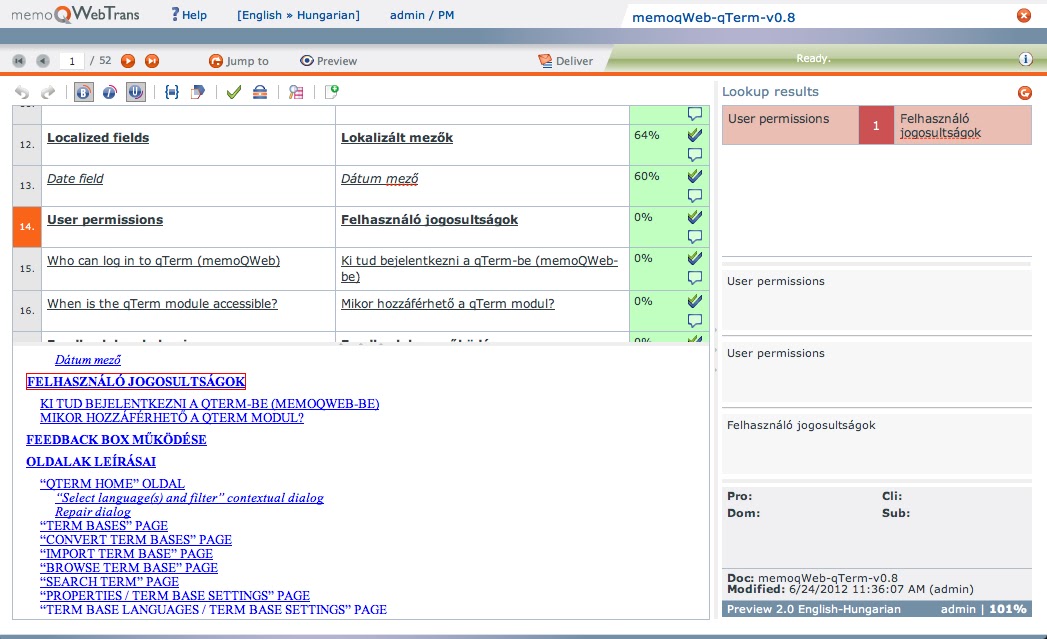Deliver the document
The image size is (1047, 639).
pyautogui.click(x=565, y=61)
